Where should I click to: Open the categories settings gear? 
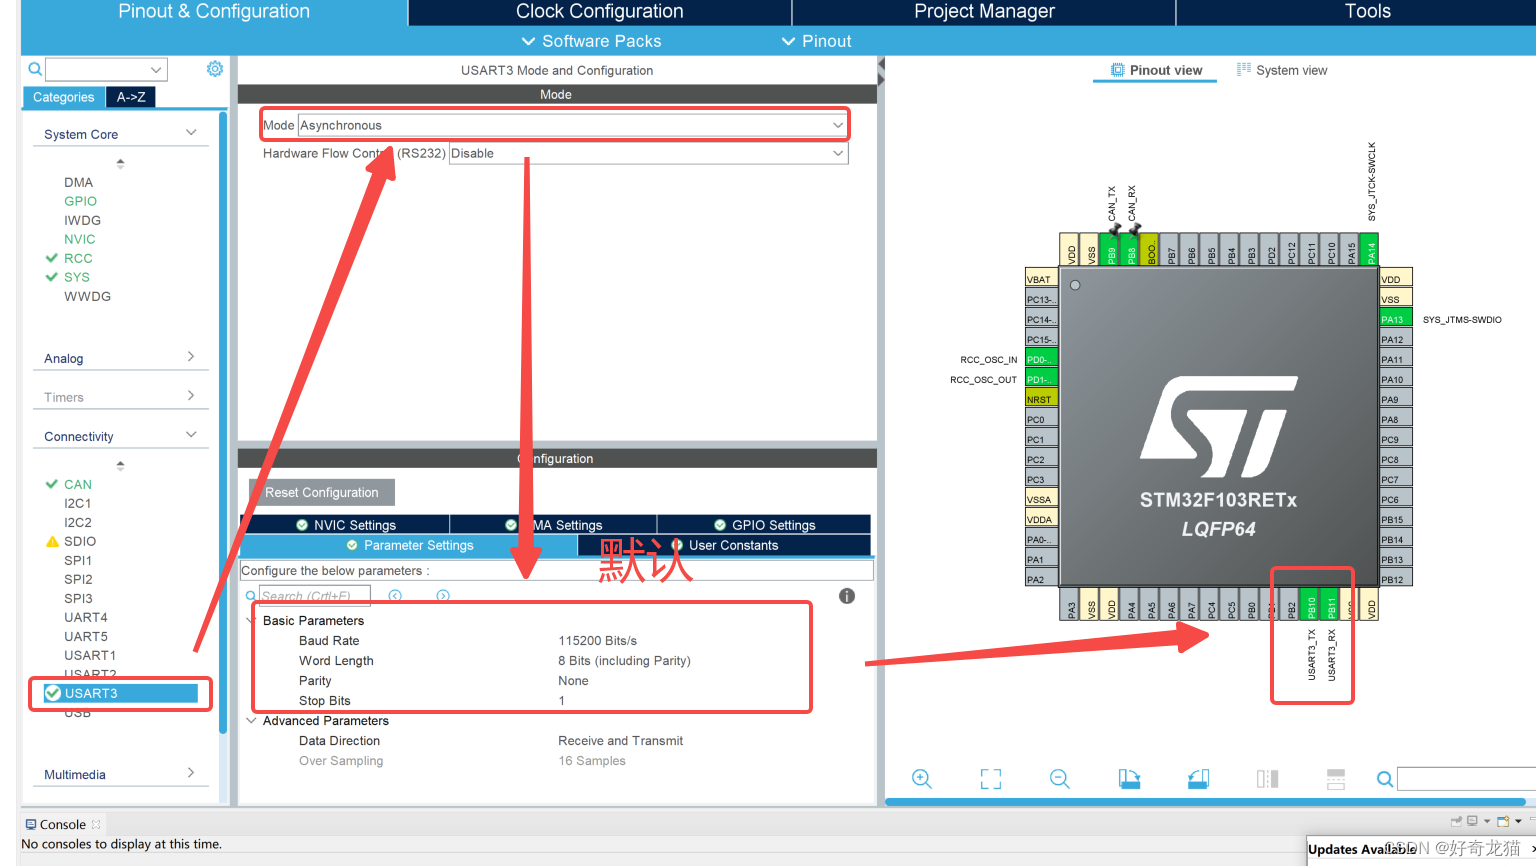[215, 69]
